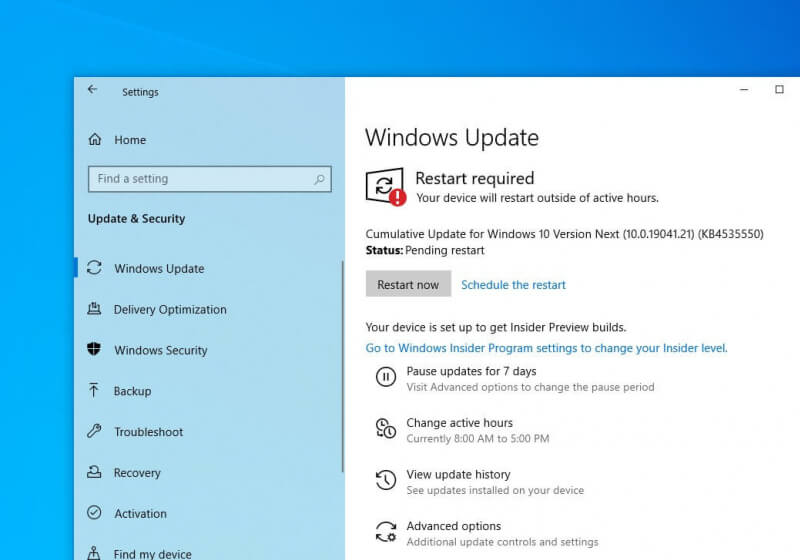Click the Troubleshoot wrench icon
Image resolution: width=800 pixels, height=560 pixels.
click(x=95, y=432)
